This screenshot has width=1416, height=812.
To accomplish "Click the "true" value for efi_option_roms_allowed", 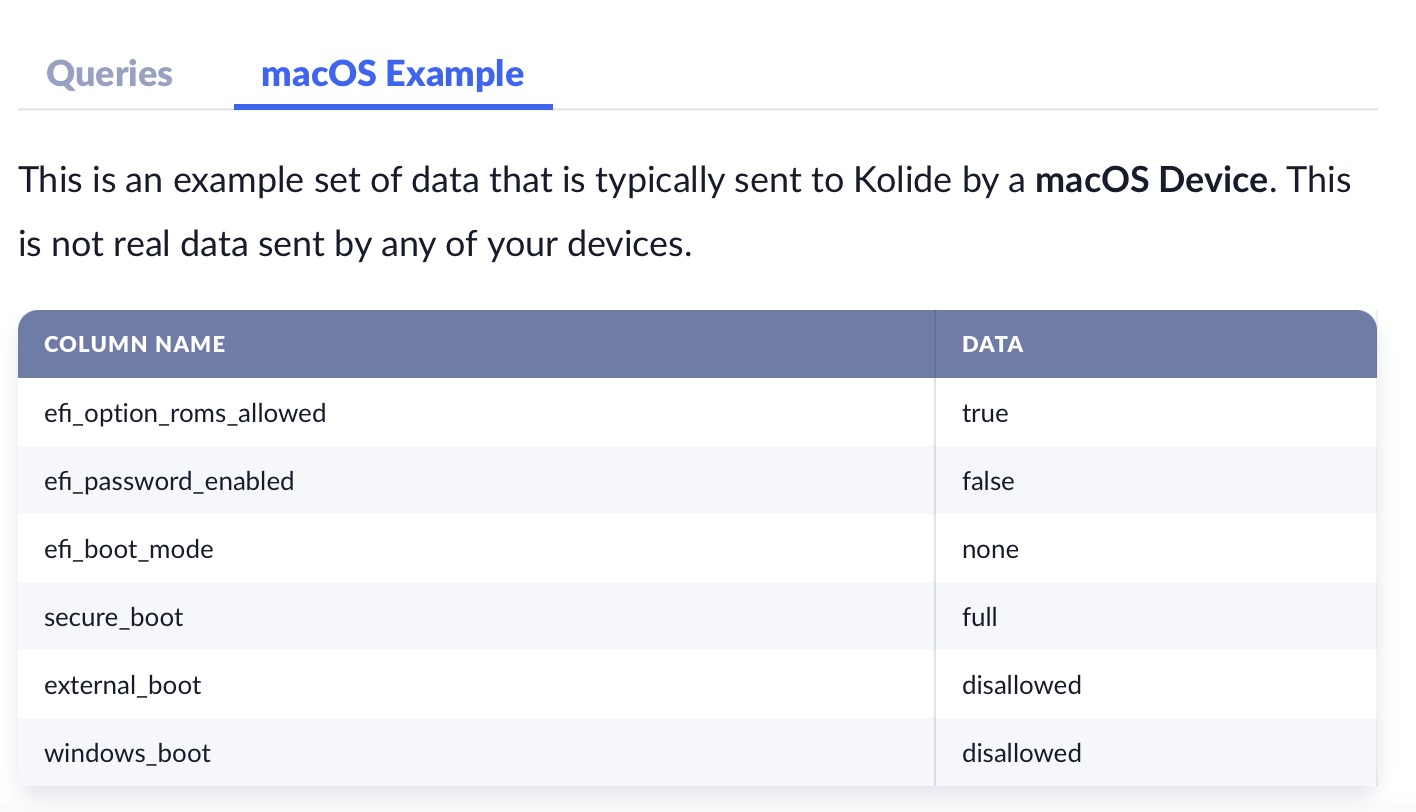I will tap(985, 413).
